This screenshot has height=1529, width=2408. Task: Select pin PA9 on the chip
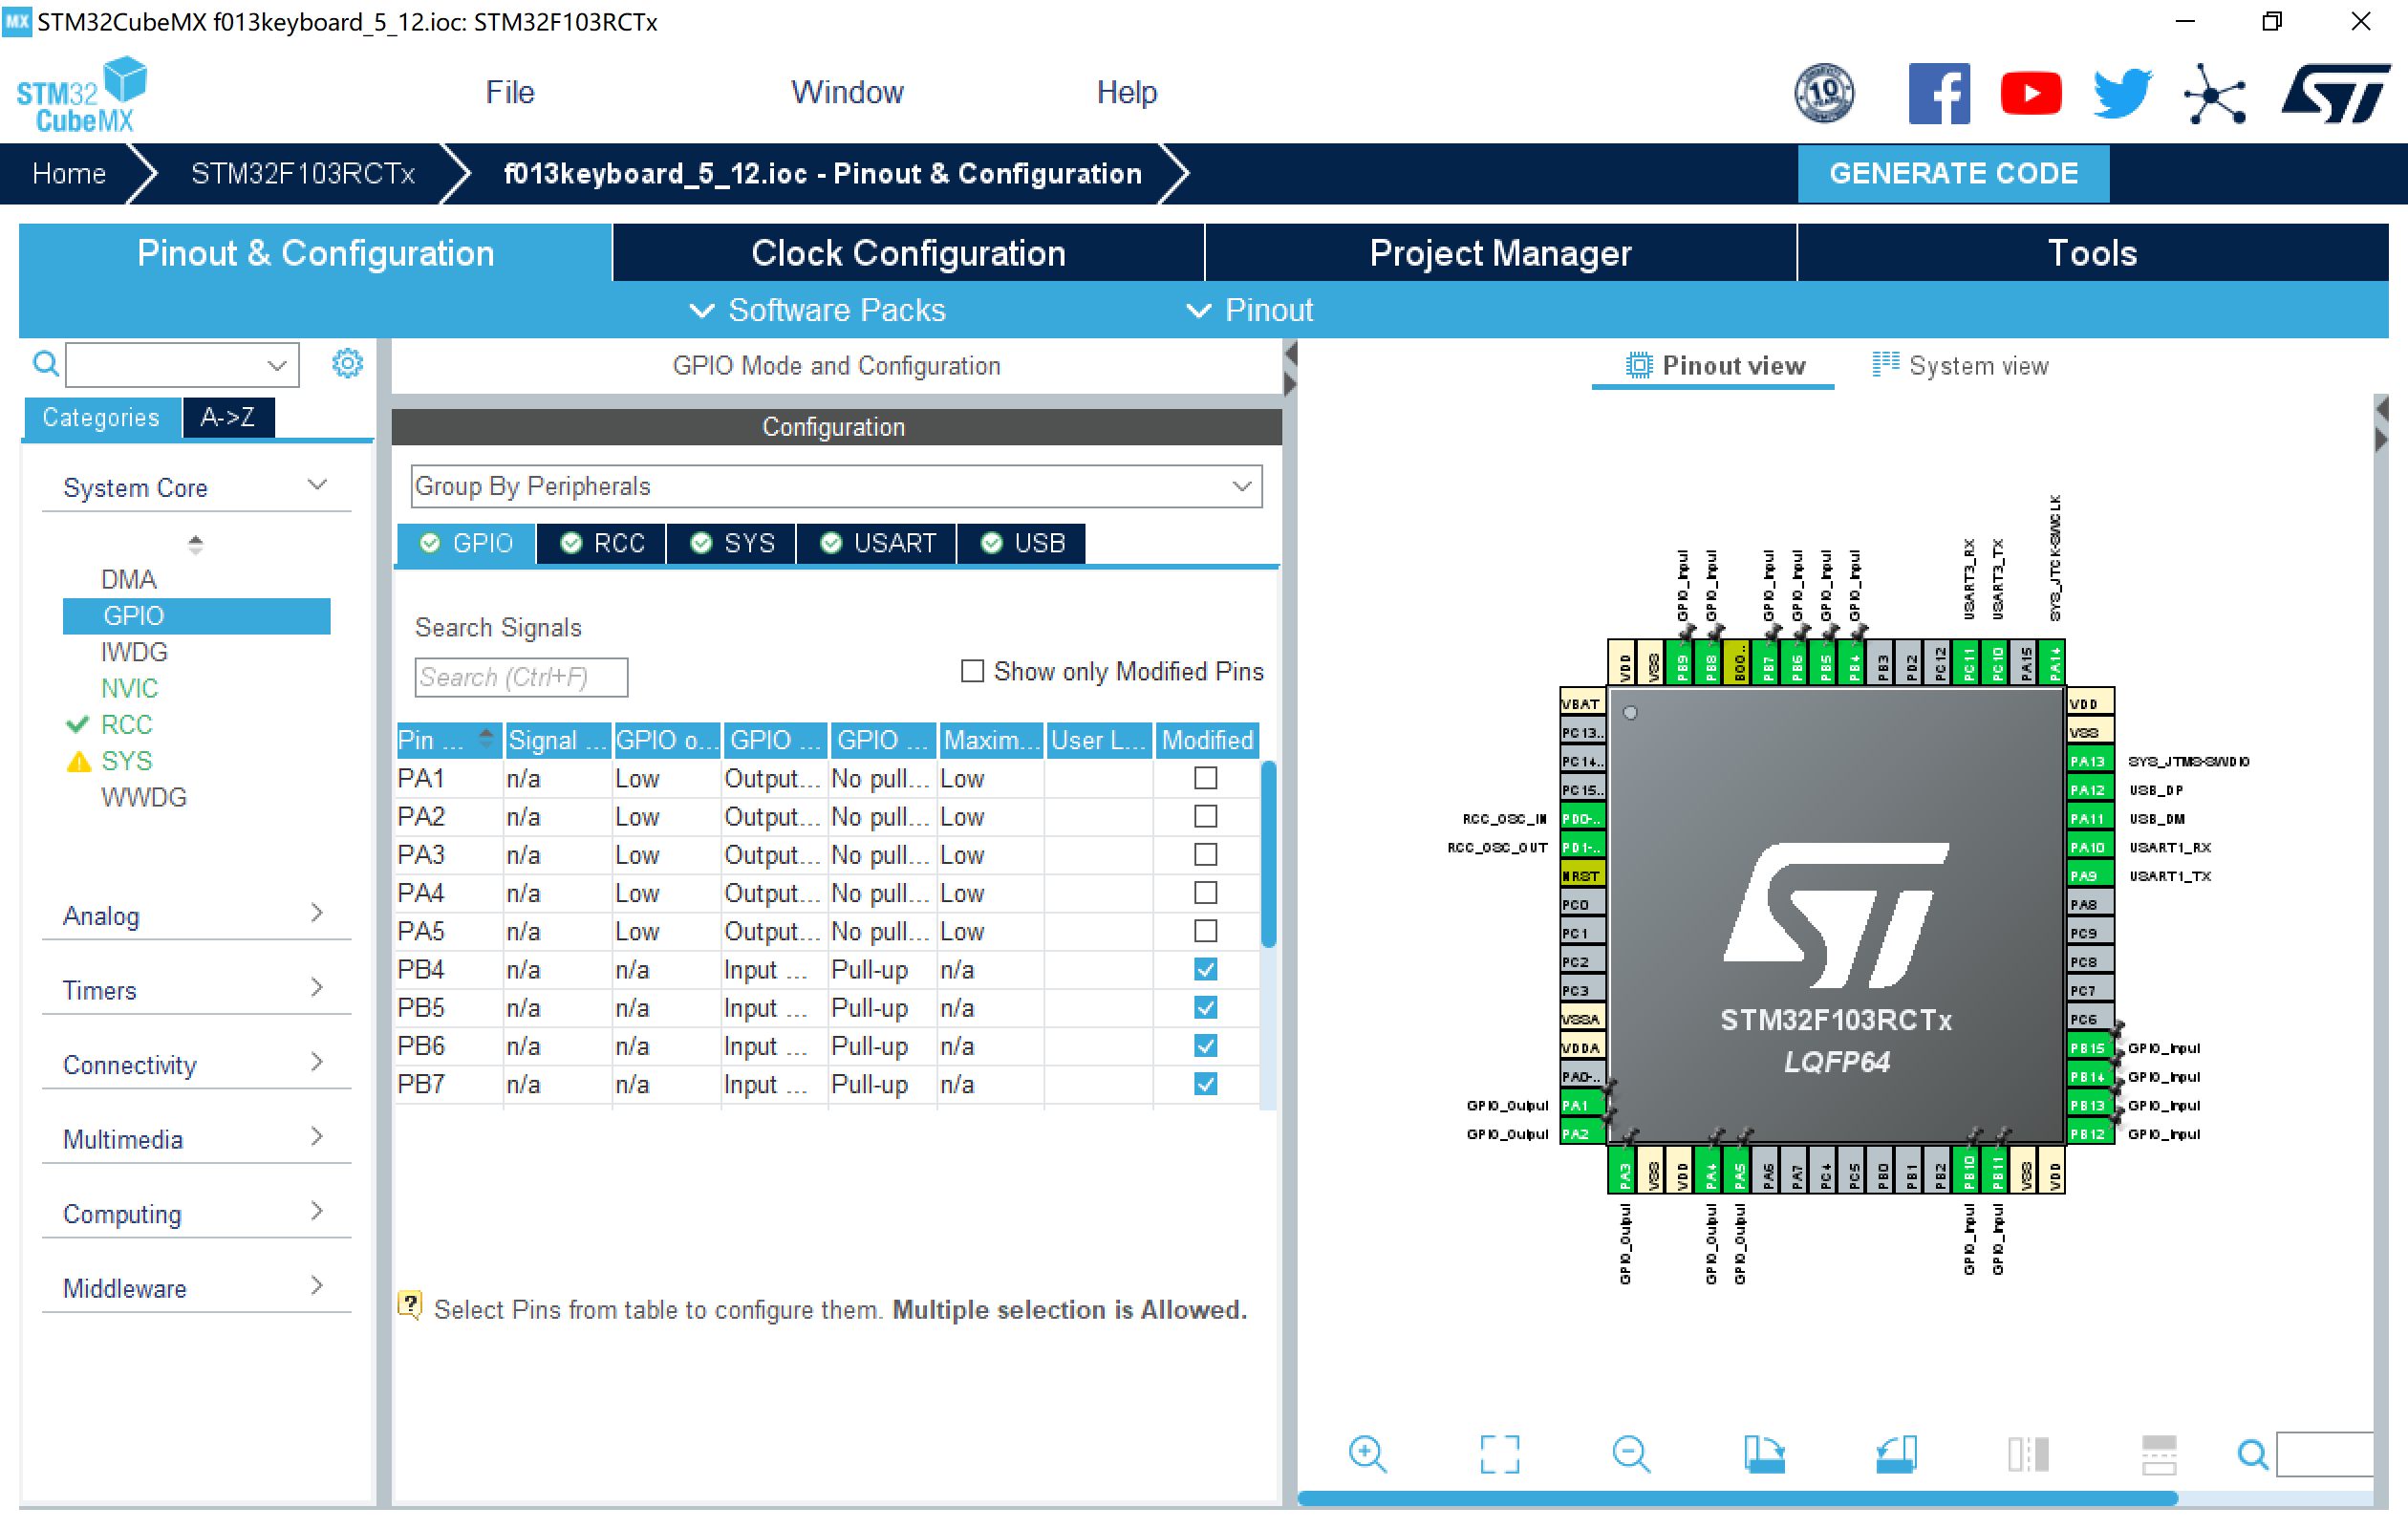2090,876
